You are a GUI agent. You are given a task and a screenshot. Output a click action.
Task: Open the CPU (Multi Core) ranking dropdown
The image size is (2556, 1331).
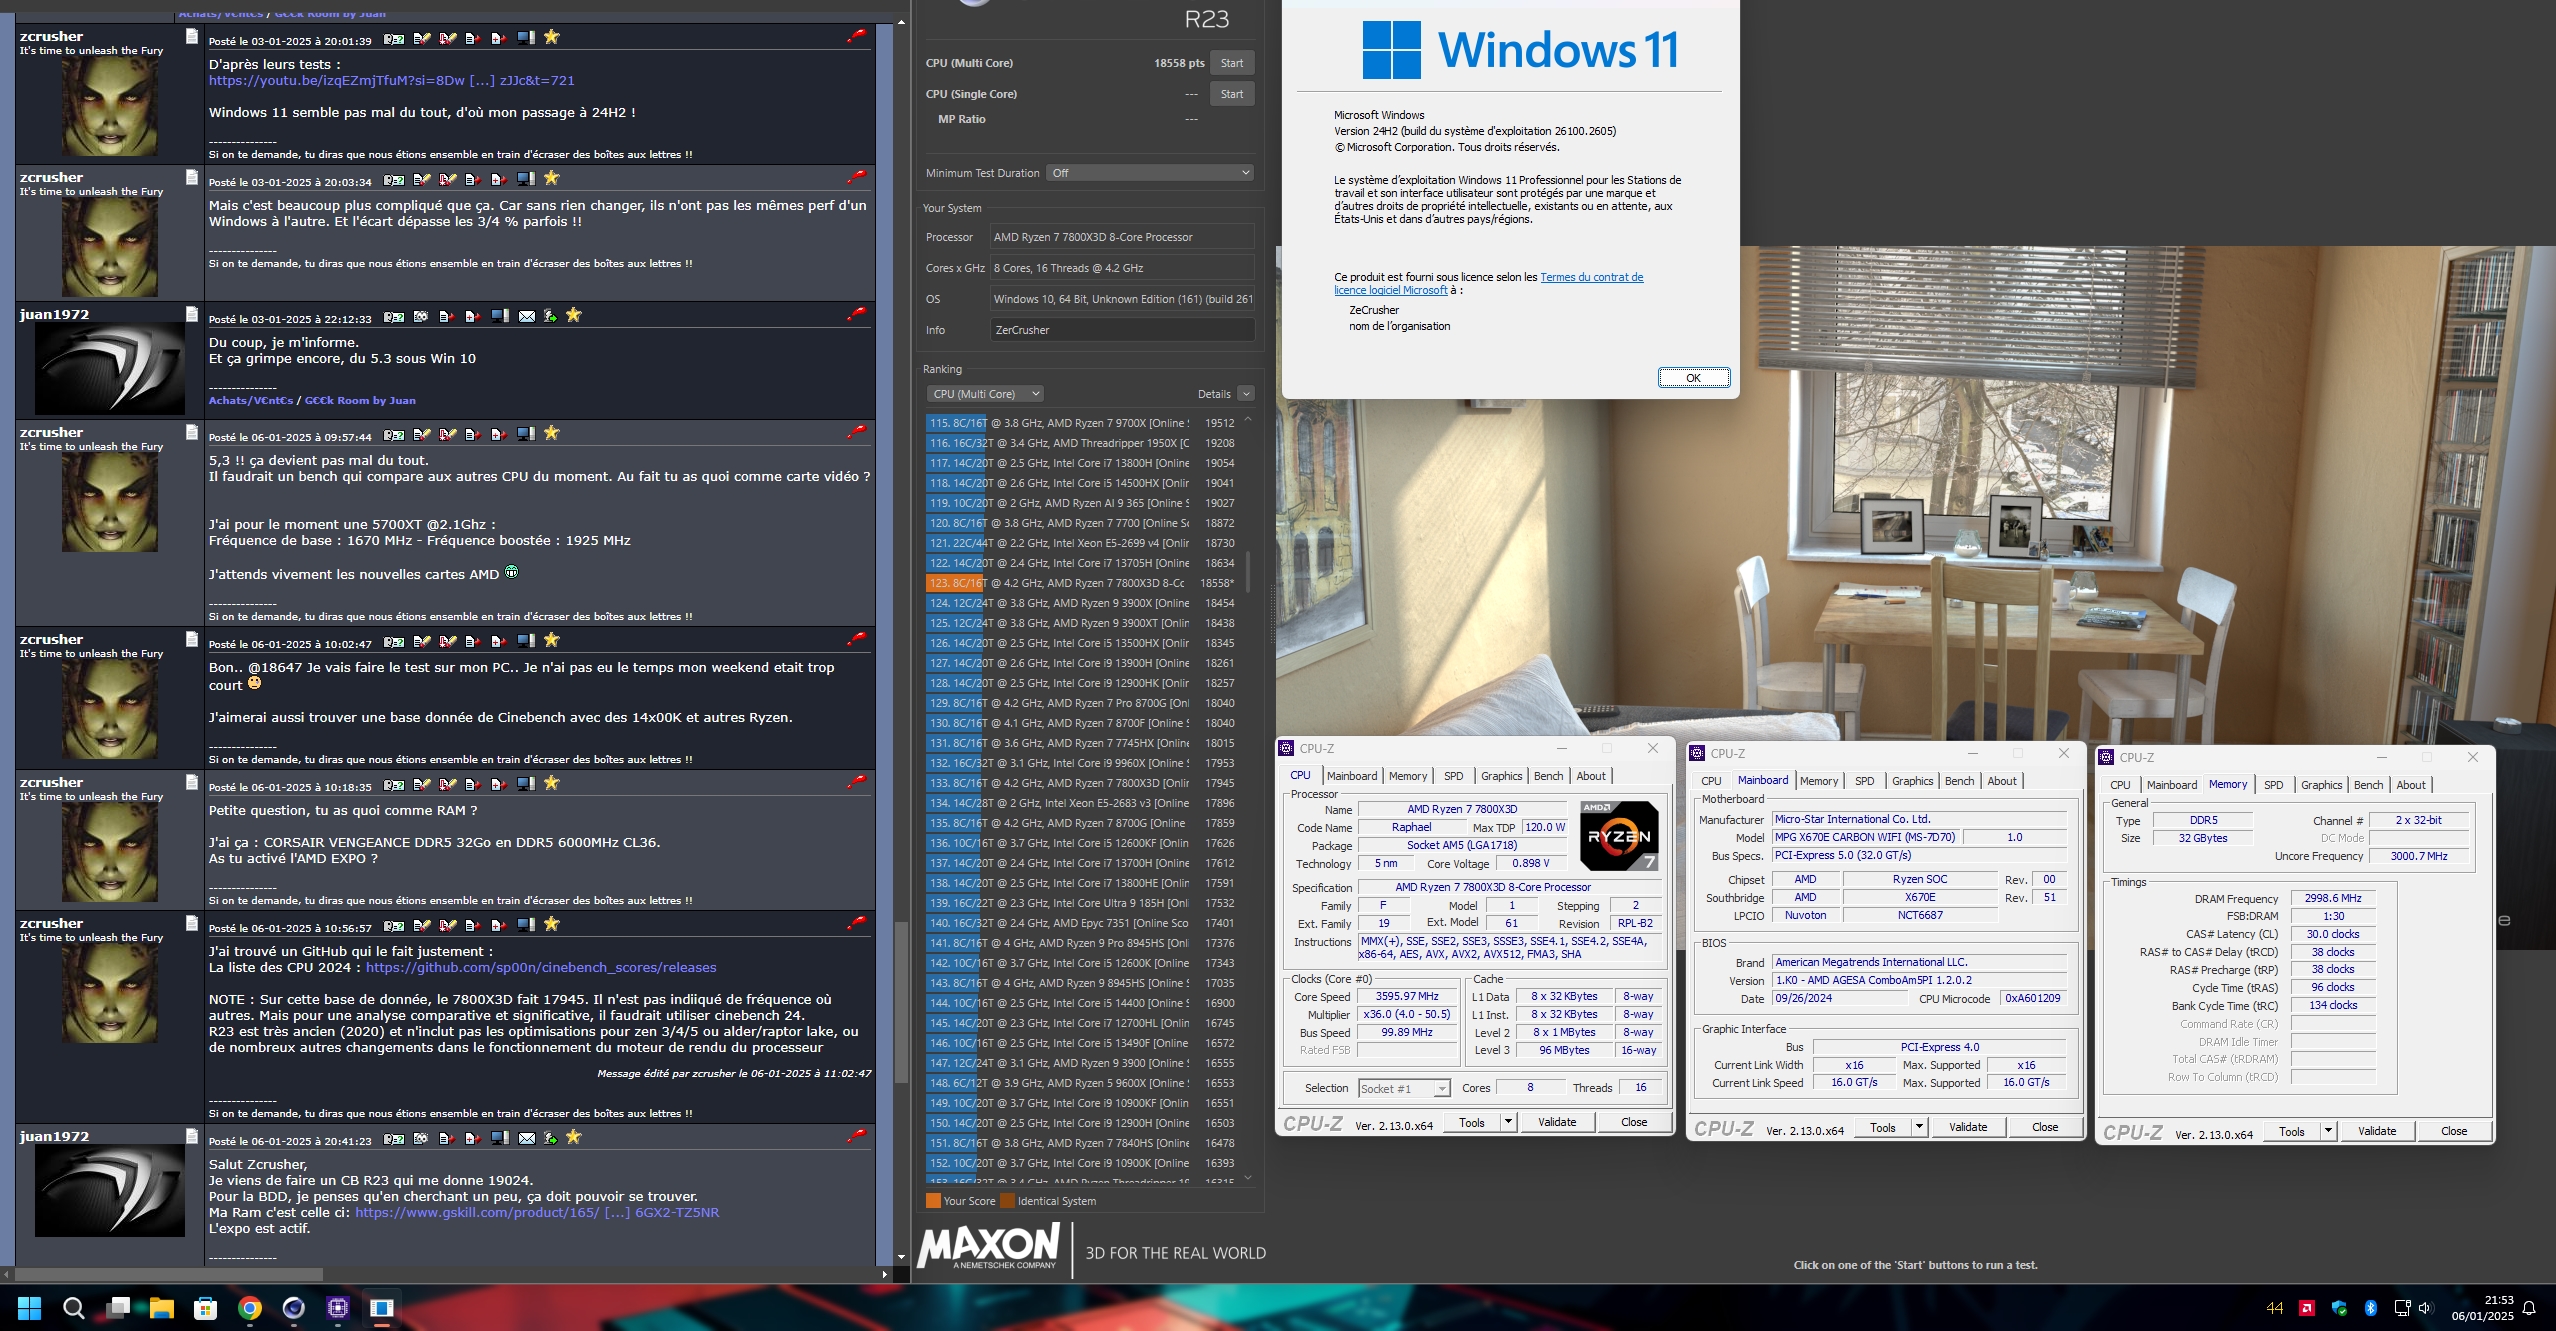[x=985, y=394]
